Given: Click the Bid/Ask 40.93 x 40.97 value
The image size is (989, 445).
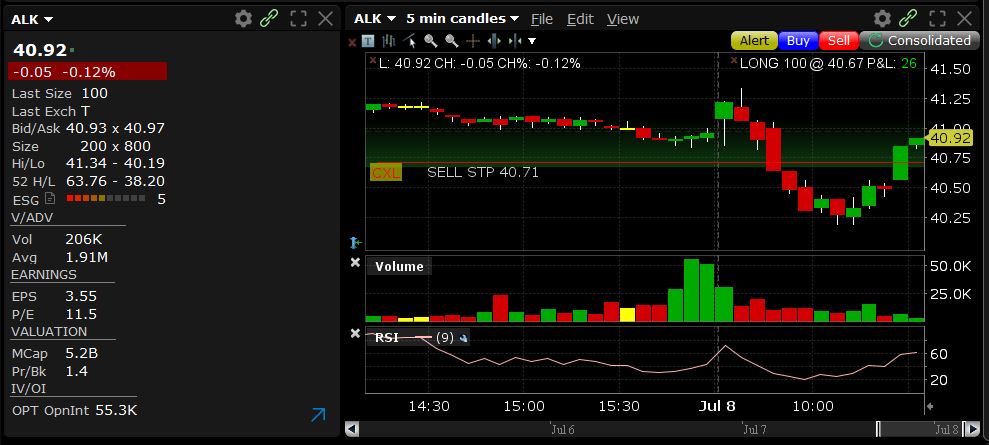Looking at the screenshot, I should (115, 129).
